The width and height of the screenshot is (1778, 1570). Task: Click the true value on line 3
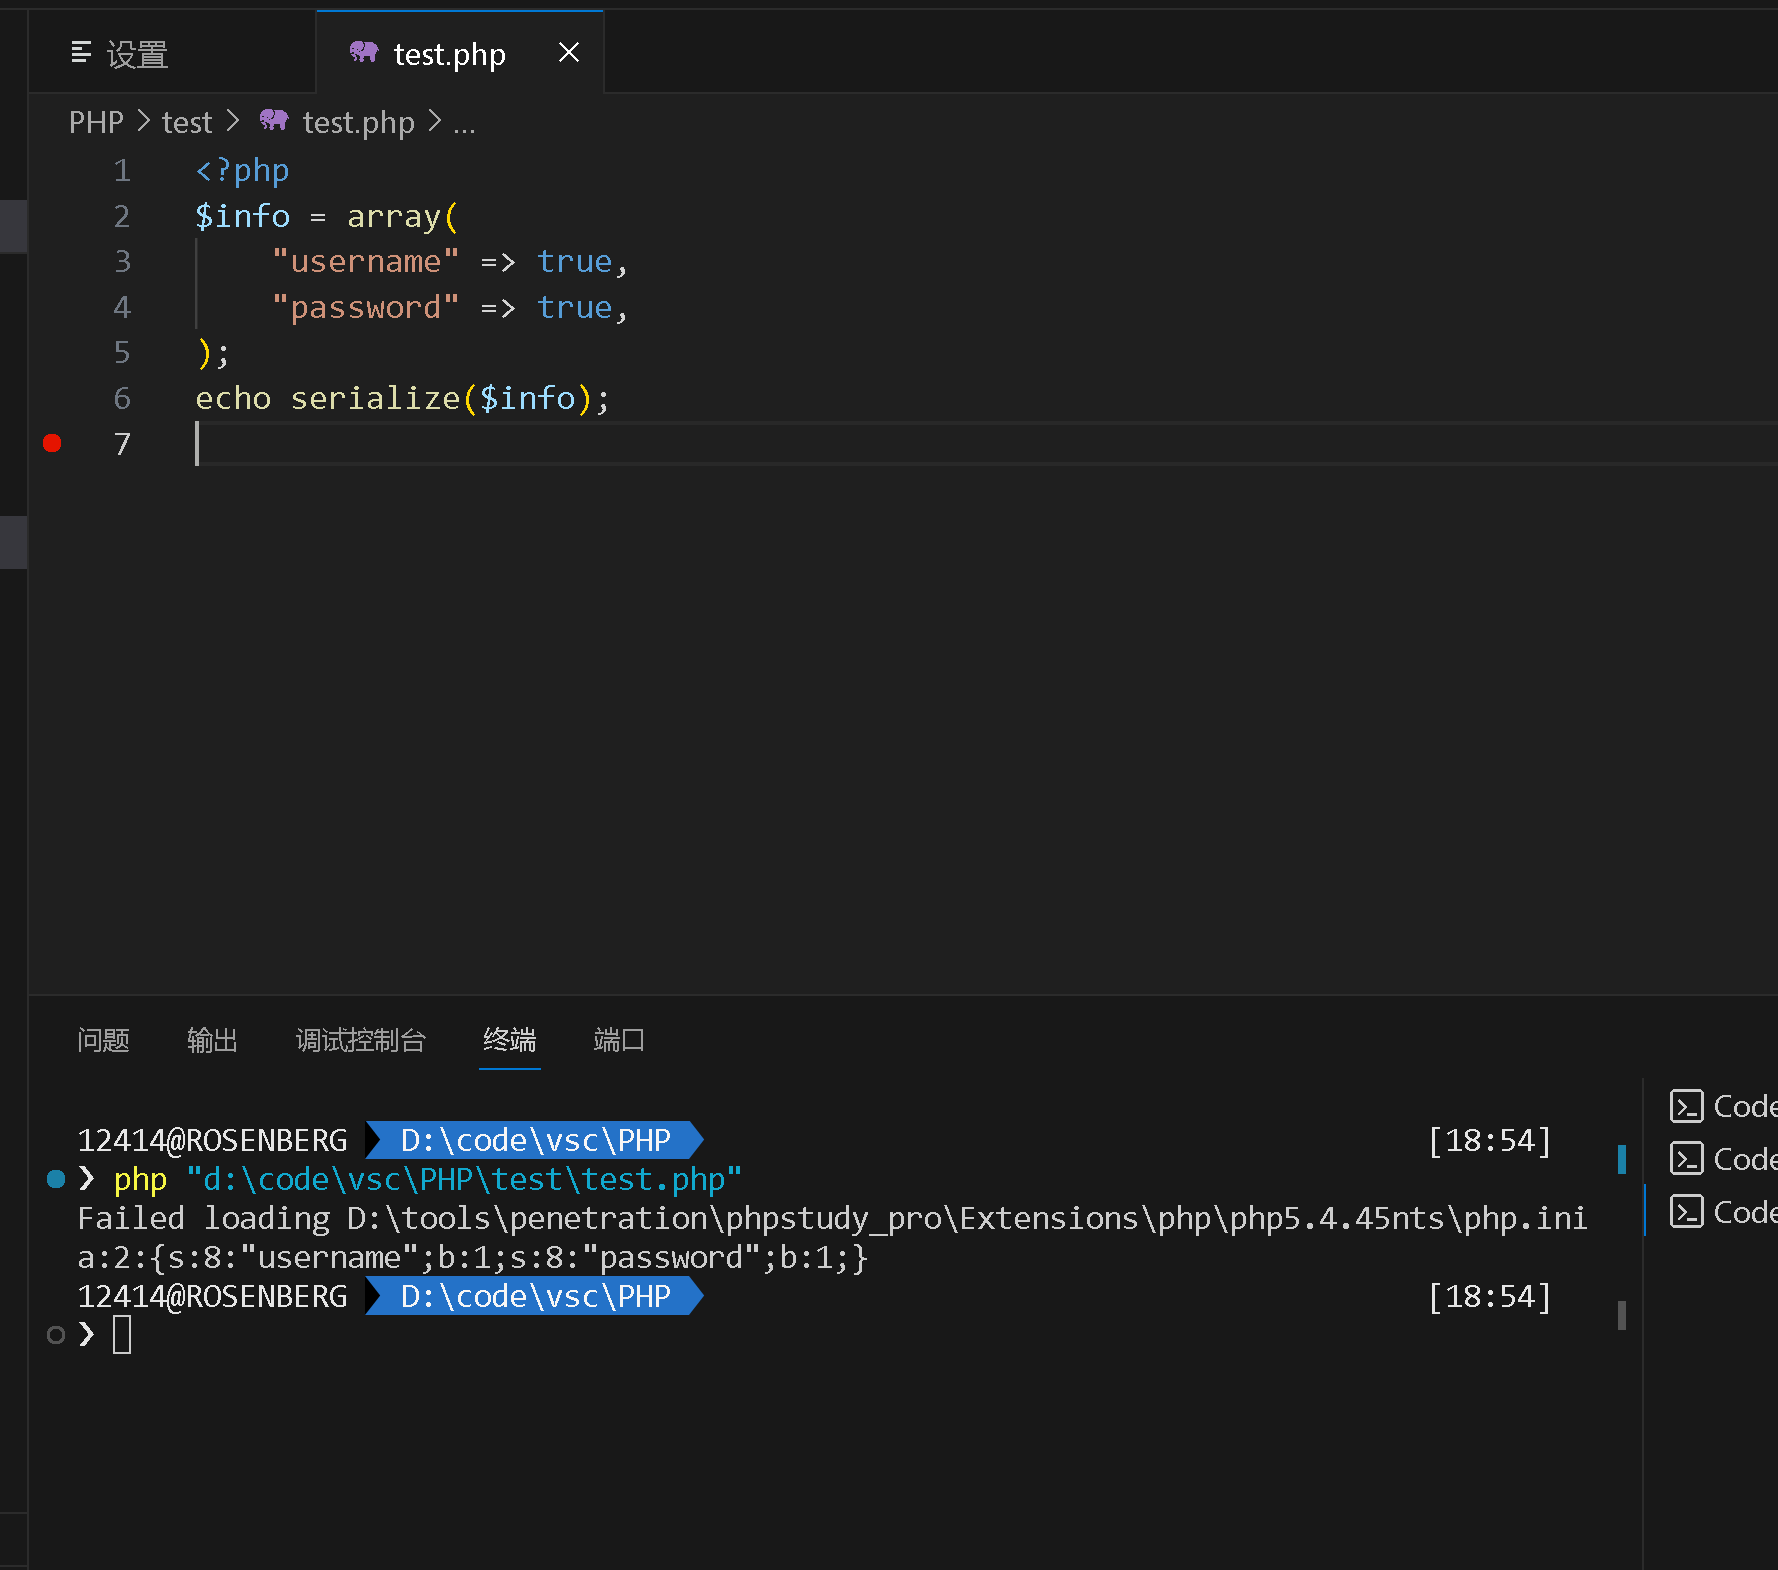[x=574, y=261]
